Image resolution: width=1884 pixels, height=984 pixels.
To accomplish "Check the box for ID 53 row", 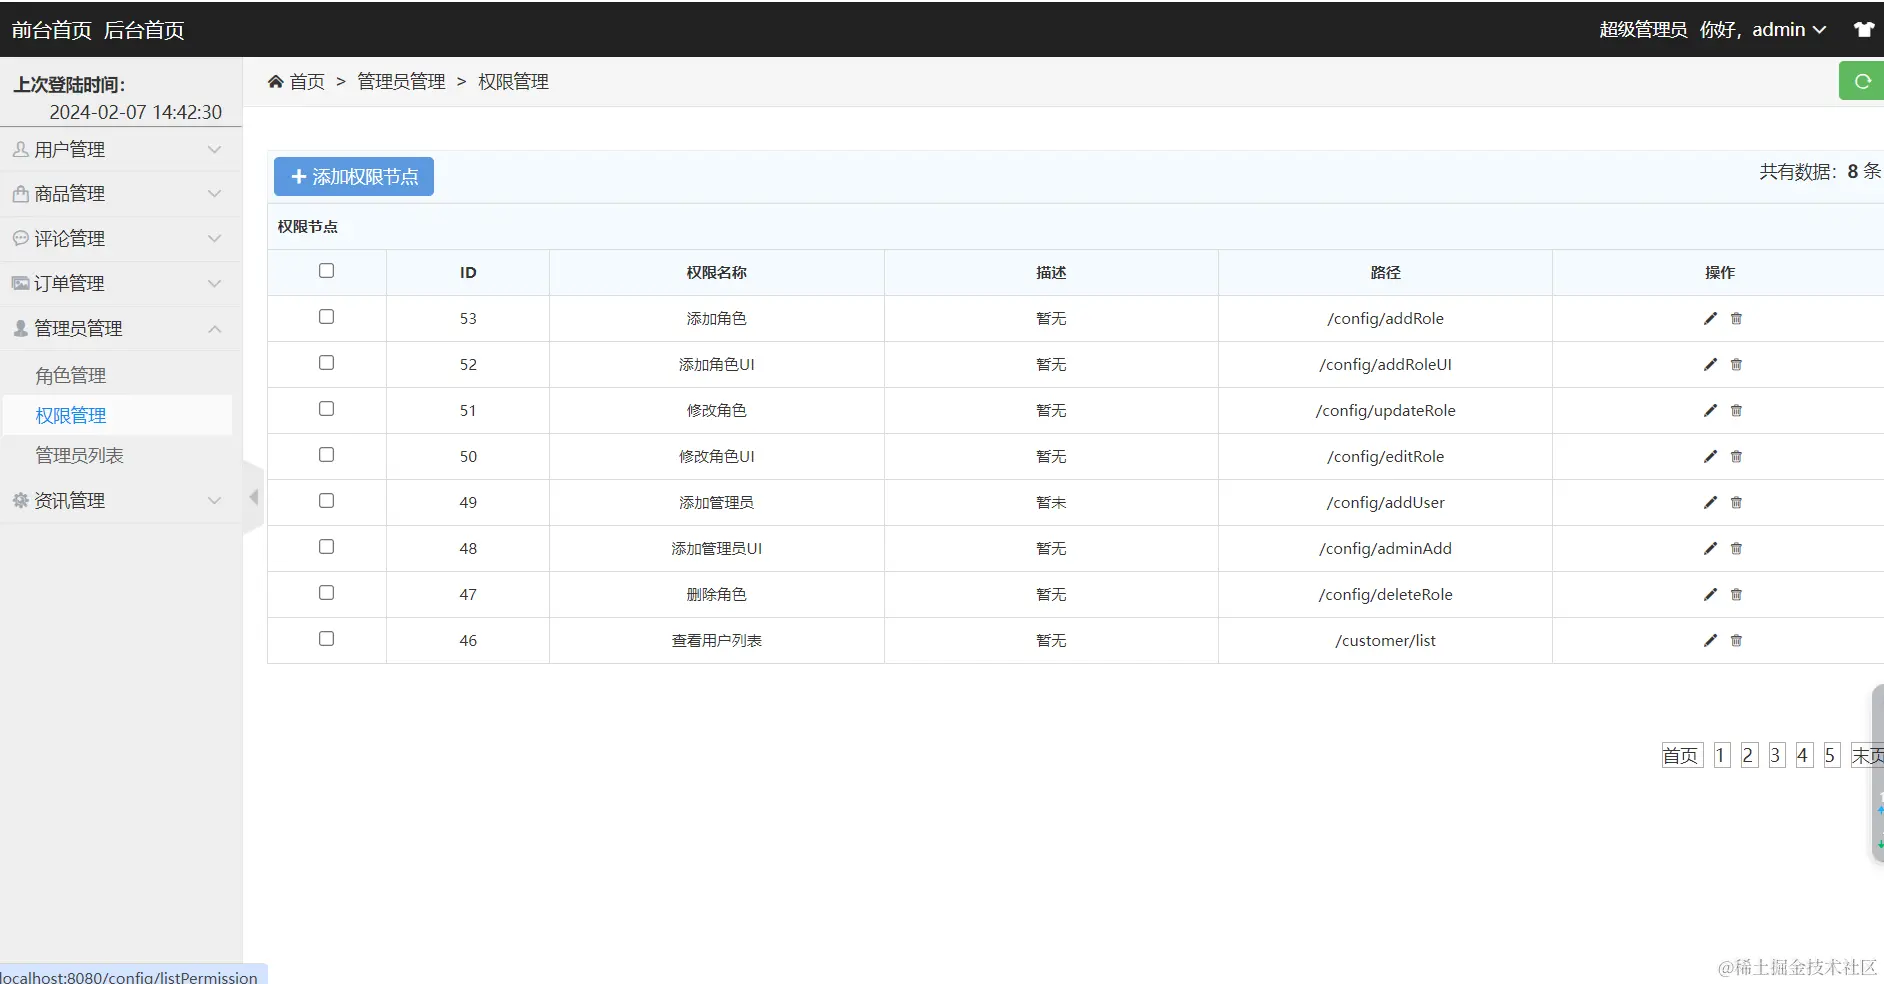I will pyautogui.click(x=326, y=317).
